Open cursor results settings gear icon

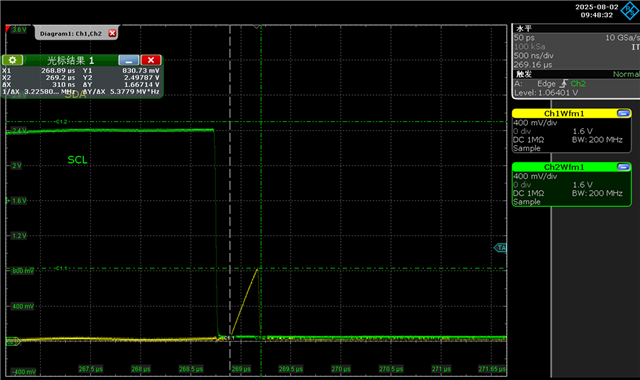[12, 60]
